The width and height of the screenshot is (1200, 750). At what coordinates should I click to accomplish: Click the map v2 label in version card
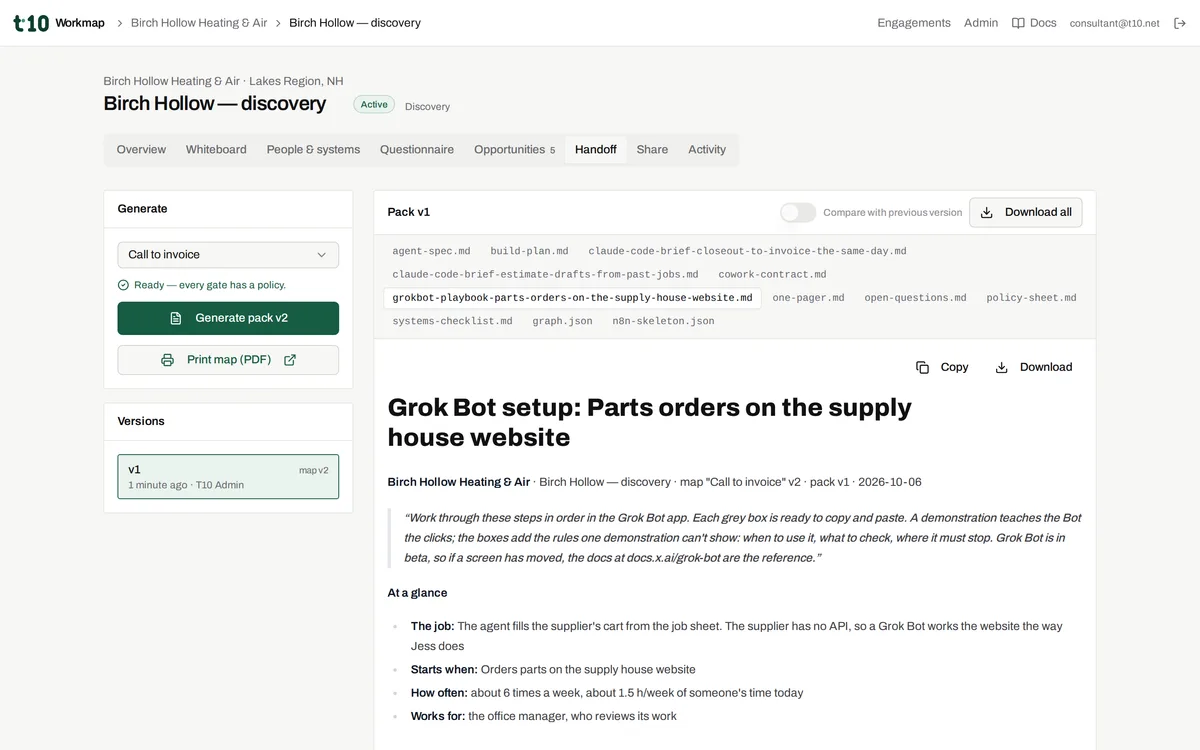click(x=313, y=470)
